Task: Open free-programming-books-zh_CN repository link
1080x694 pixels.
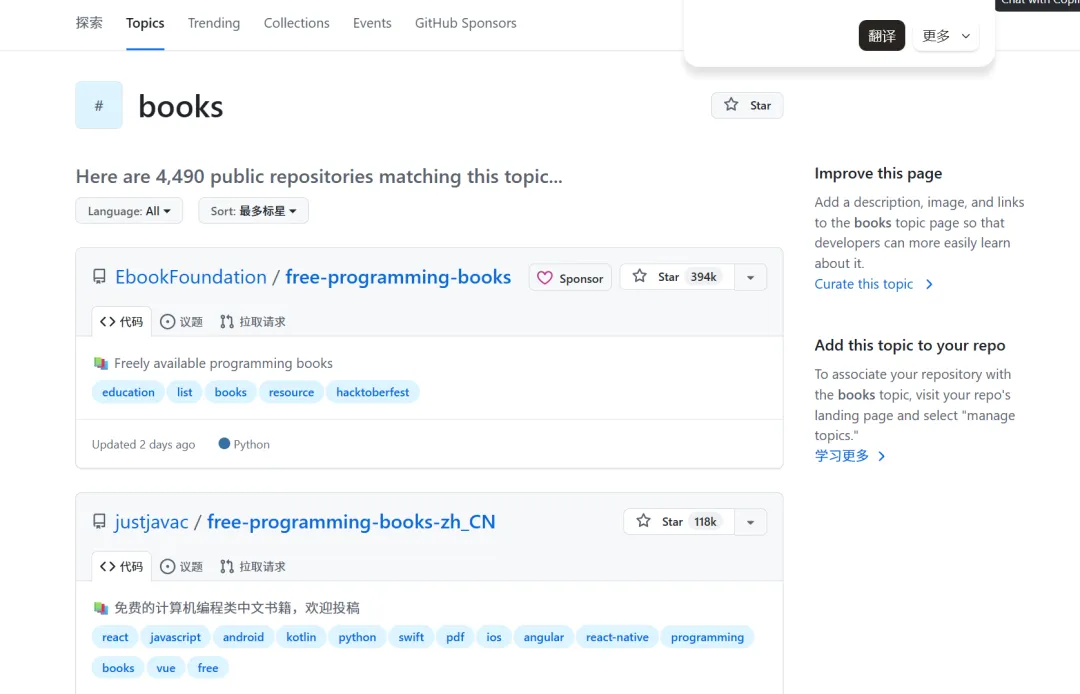Action: click(351, 522)
